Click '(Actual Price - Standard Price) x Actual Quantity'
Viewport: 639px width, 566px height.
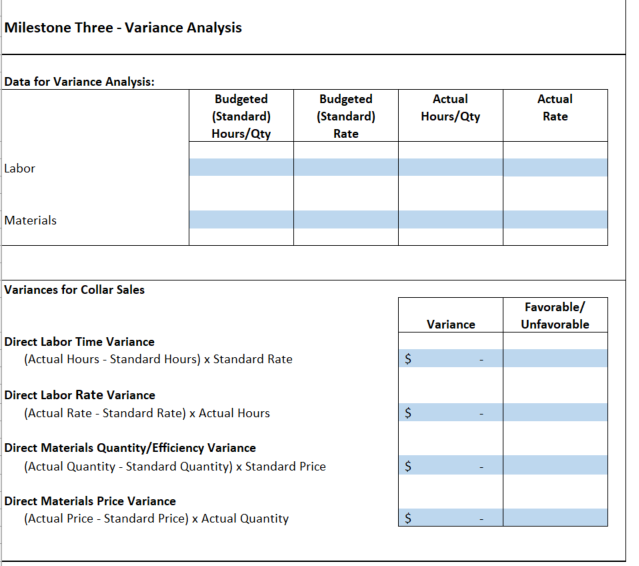click(x=156, y=518)
